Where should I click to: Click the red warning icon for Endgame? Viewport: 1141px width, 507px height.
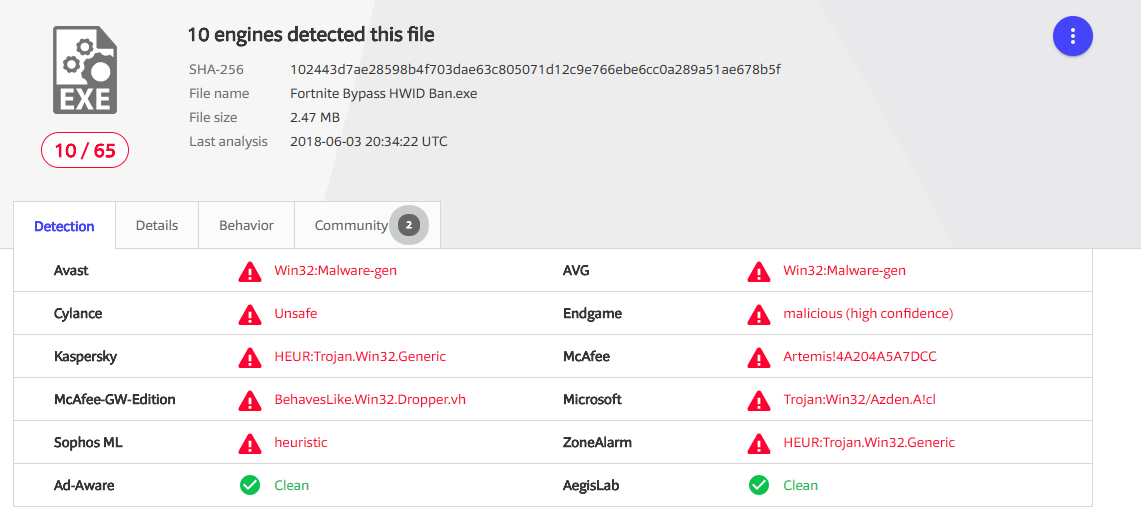759,314
